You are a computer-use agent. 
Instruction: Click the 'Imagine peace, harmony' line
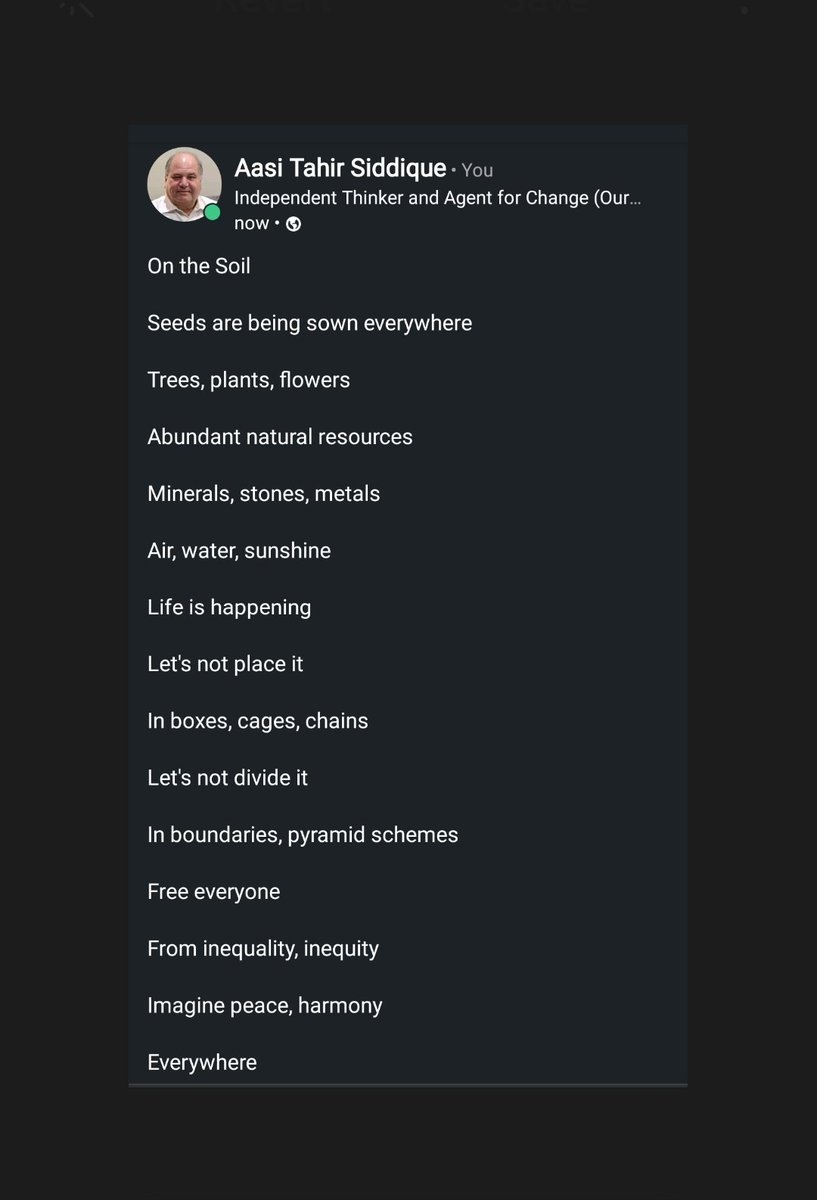coord(265,1005)
